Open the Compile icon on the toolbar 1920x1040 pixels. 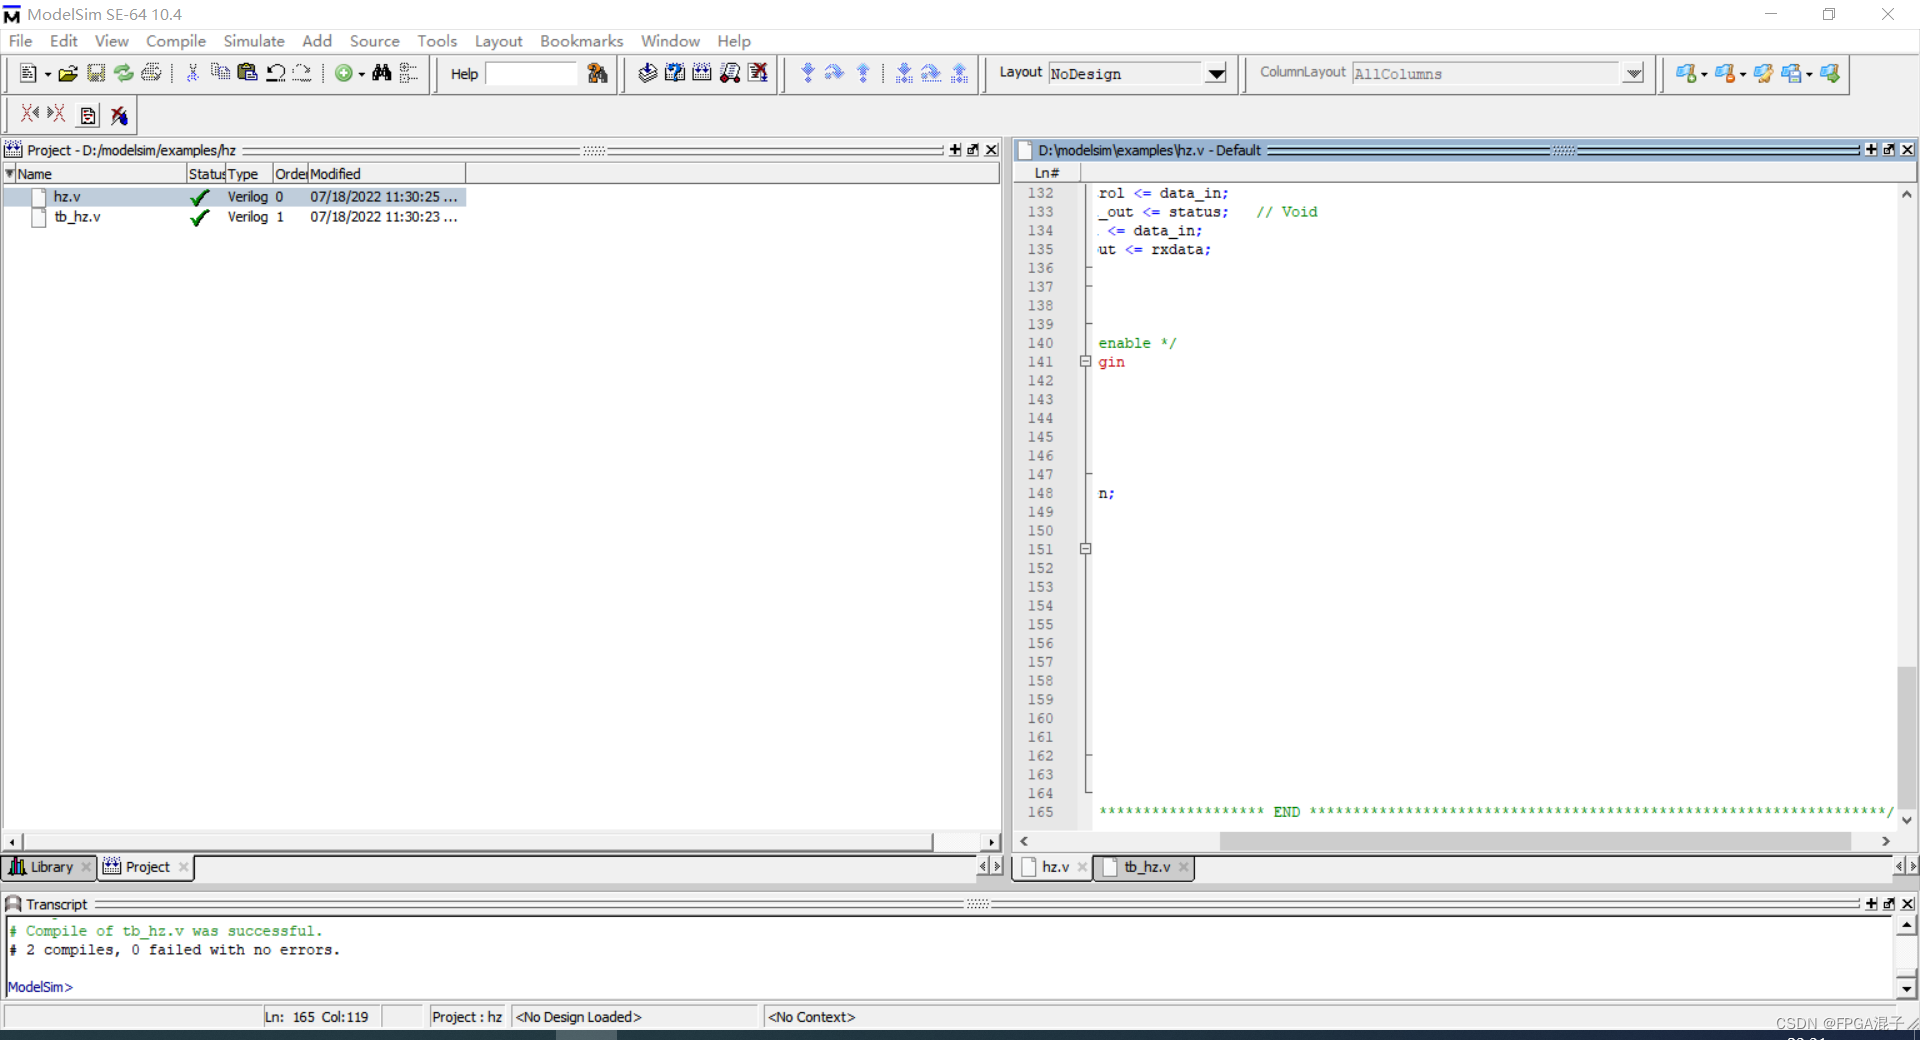point(647,73)
